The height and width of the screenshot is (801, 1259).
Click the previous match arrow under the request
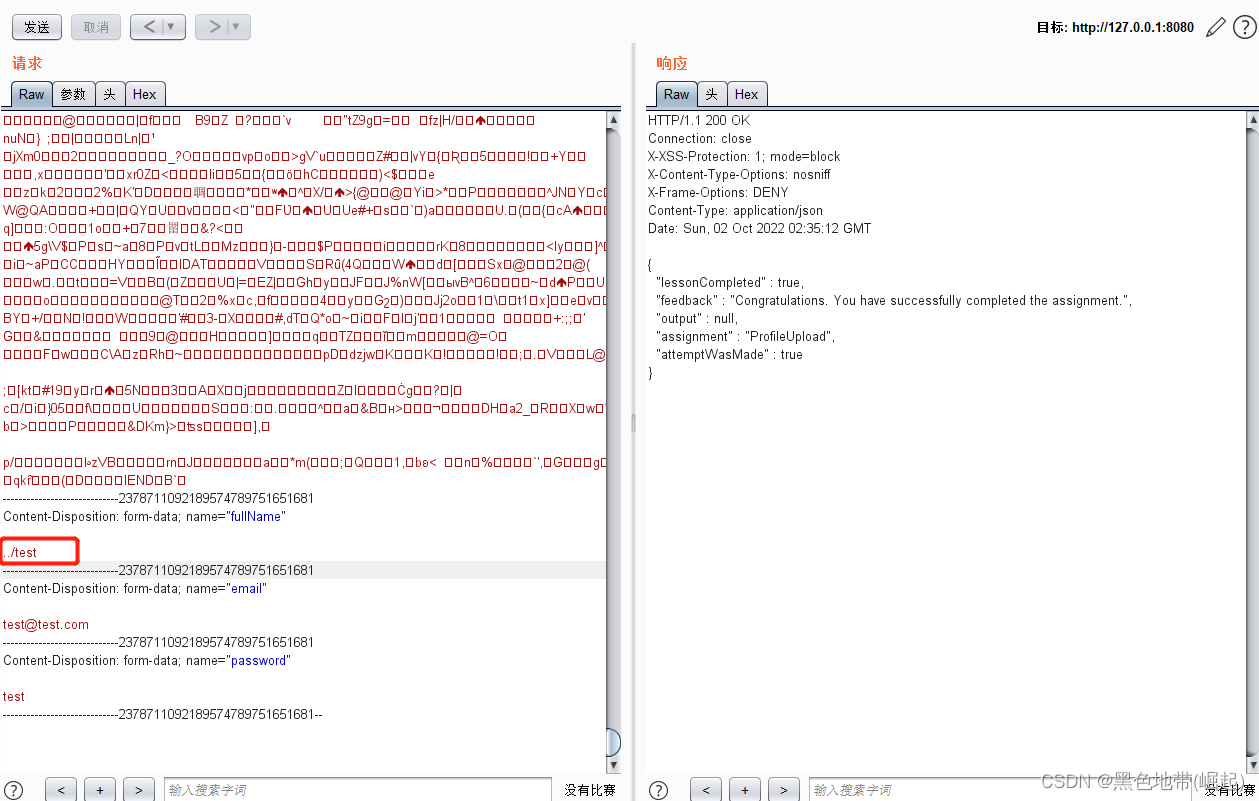61,789
